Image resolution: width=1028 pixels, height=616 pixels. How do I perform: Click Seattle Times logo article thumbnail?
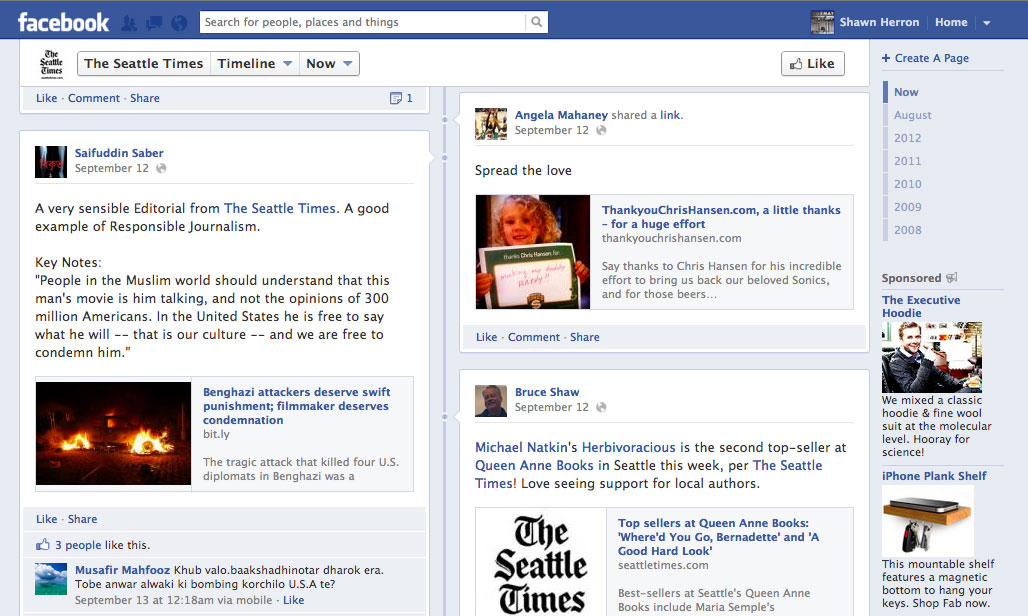click(541, 562)
